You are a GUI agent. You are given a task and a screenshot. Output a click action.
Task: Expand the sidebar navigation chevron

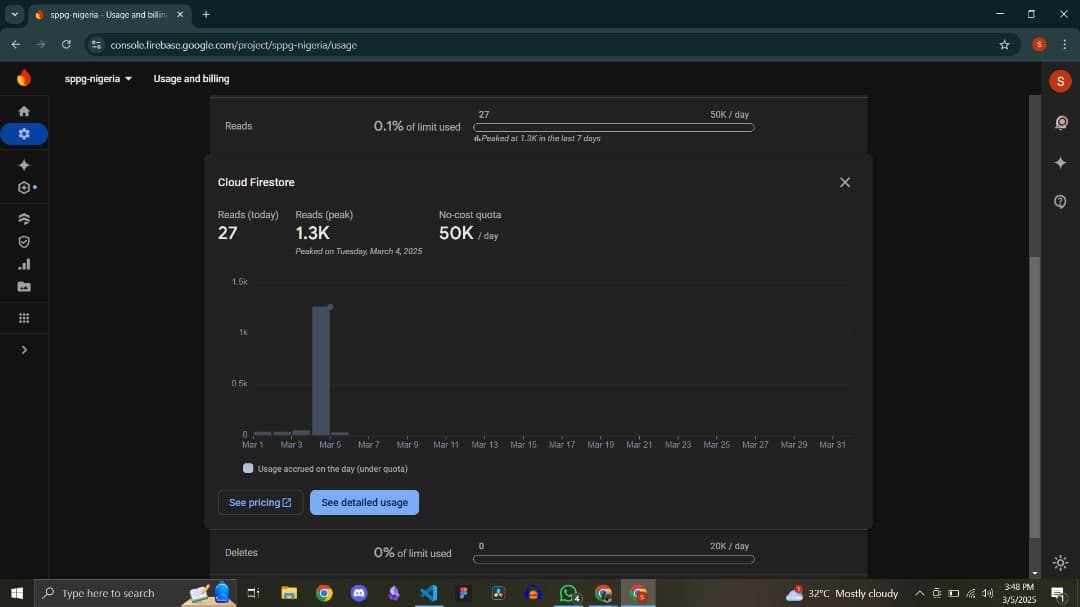[24, 350]
